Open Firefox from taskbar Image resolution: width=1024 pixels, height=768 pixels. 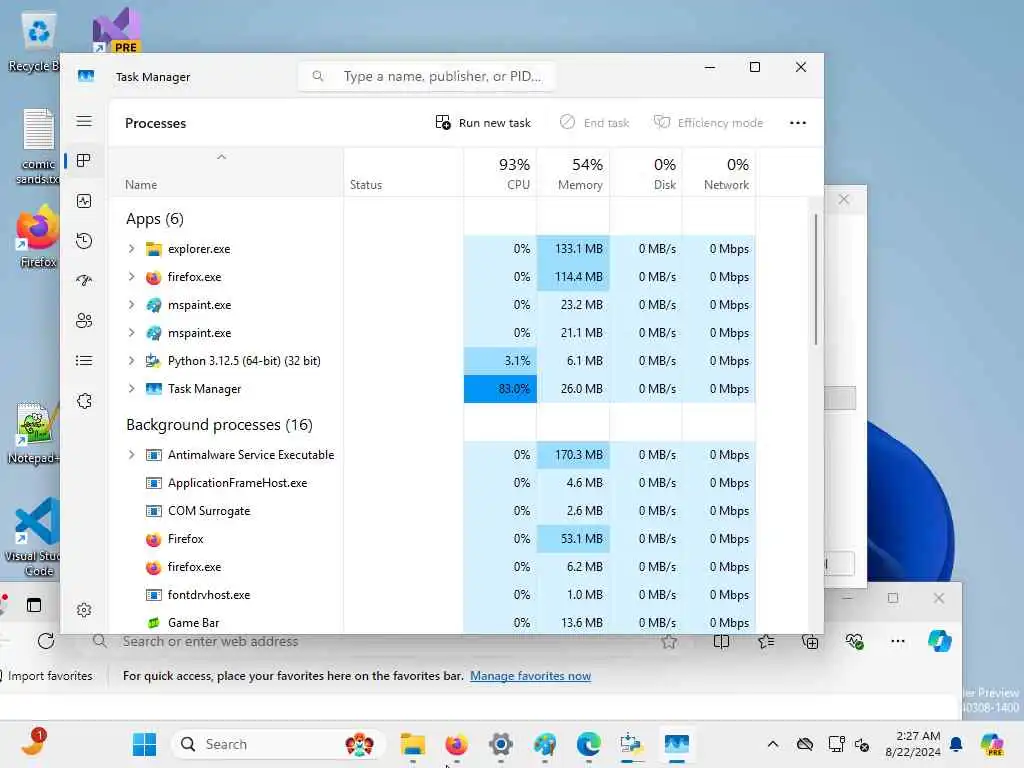coord(456,744)
